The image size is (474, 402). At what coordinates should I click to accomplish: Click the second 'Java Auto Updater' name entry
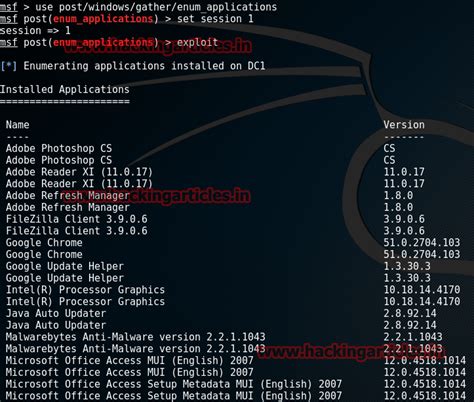pos(56,325)
